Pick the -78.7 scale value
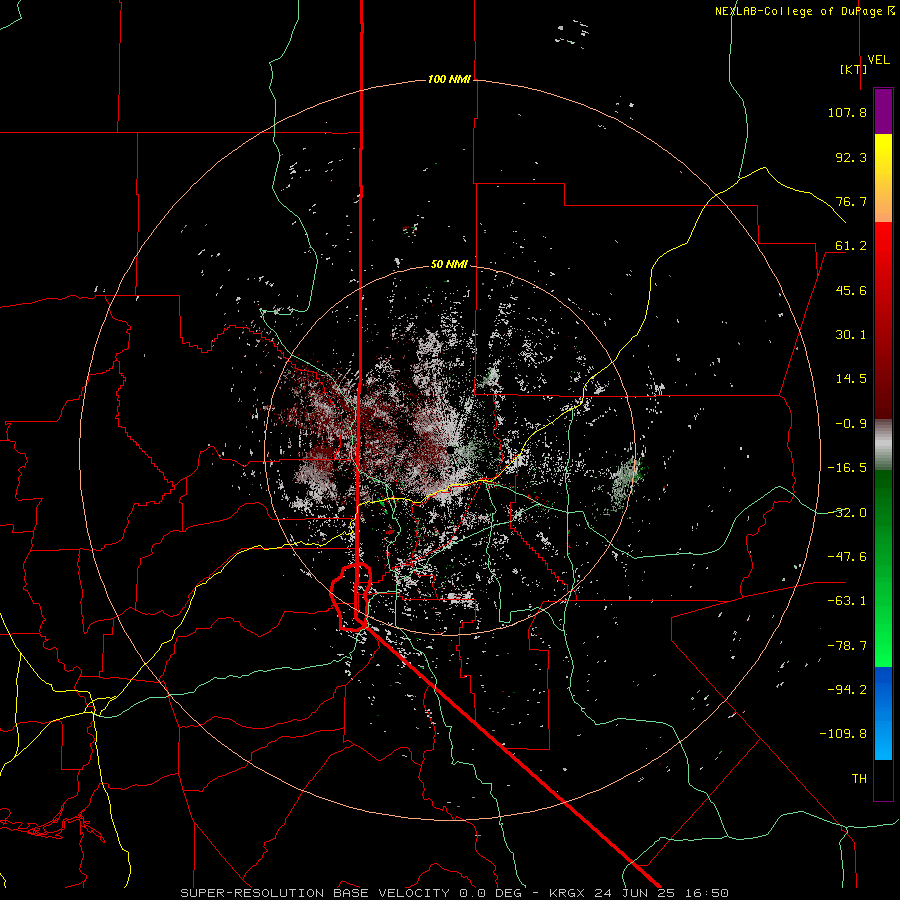Image resolution: width=900 pixels, height=900 pixels. (847, 646)
